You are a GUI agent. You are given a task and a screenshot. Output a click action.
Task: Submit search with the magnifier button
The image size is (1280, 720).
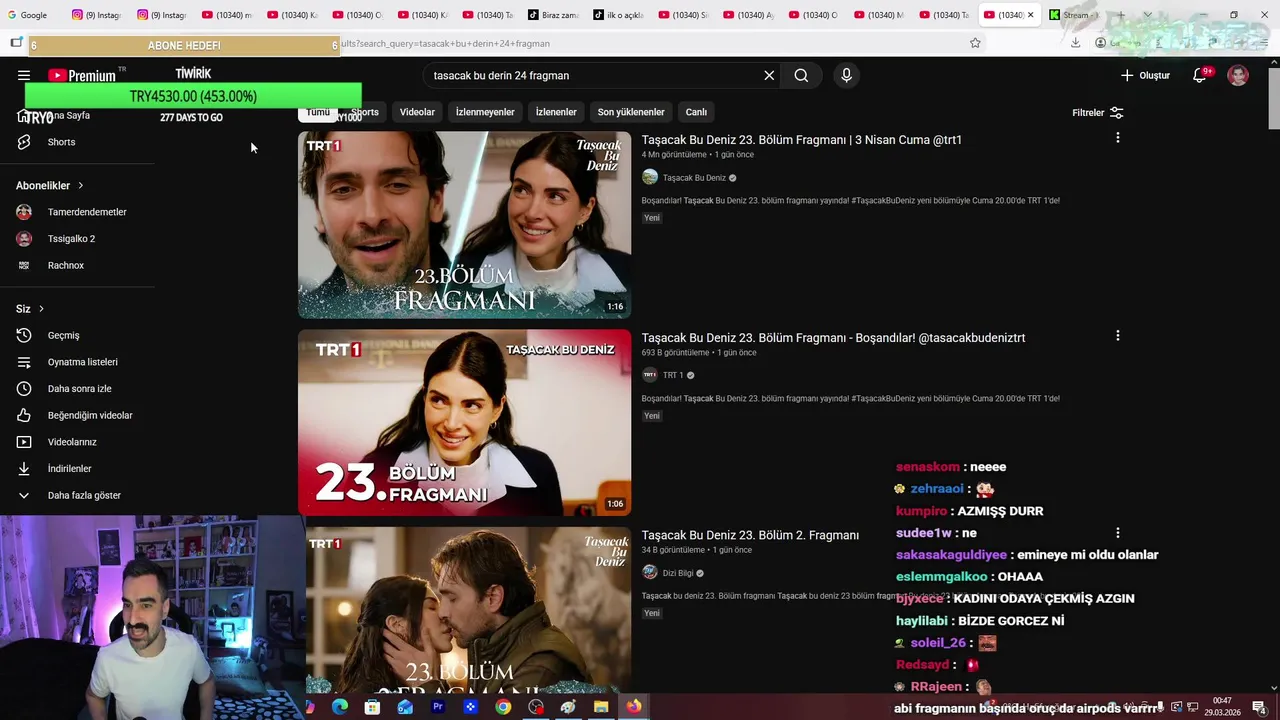(801, 75)
